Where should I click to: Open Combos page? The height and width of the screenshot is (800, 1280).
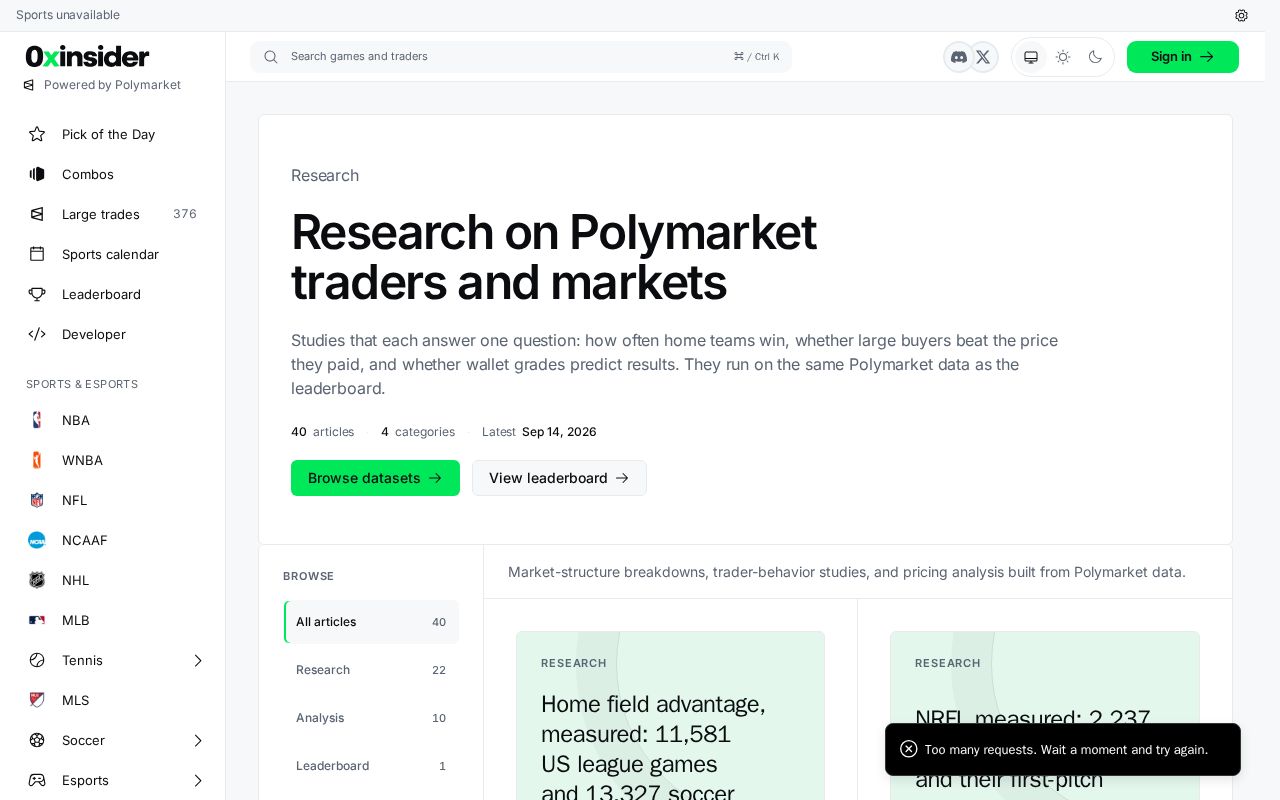(112, 174)
